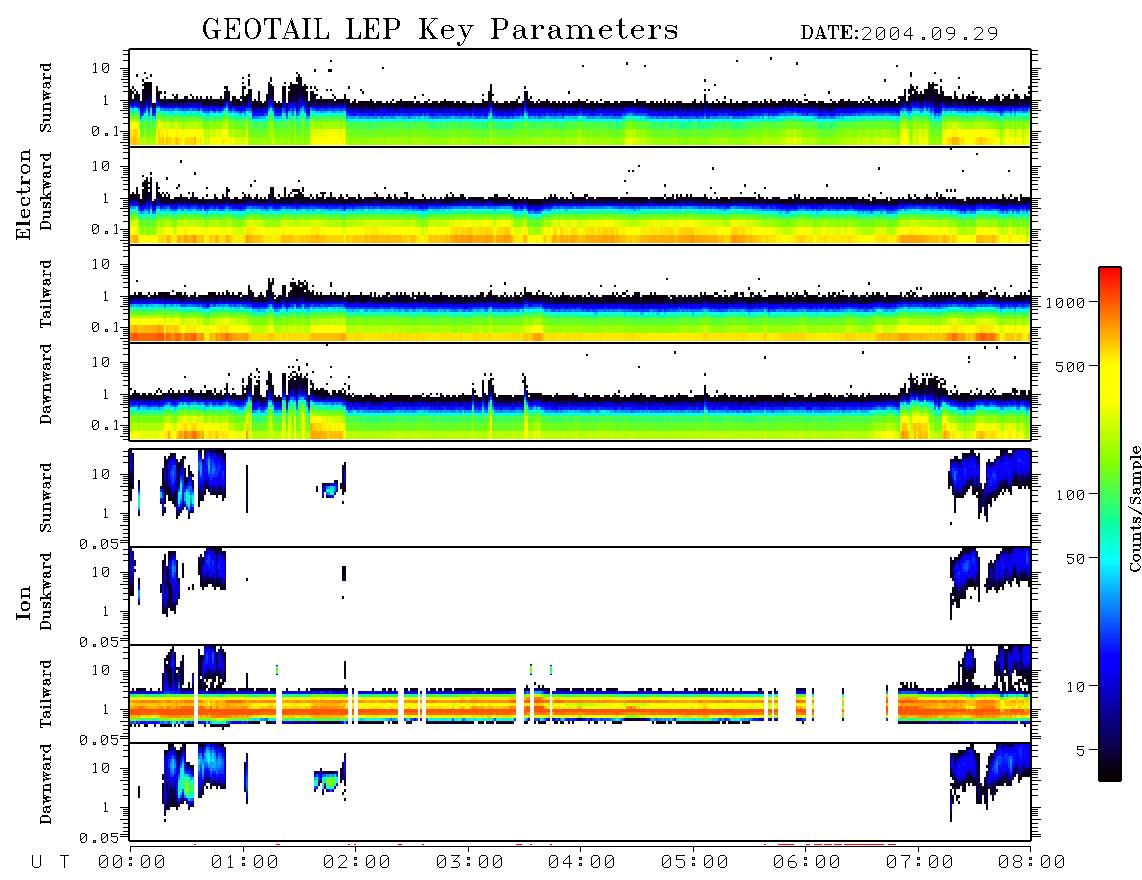Click the '01:00' time tick label

pos(245,863)
